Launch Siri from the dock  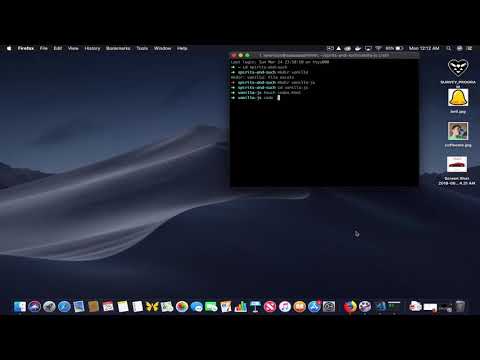click(34, 306)
